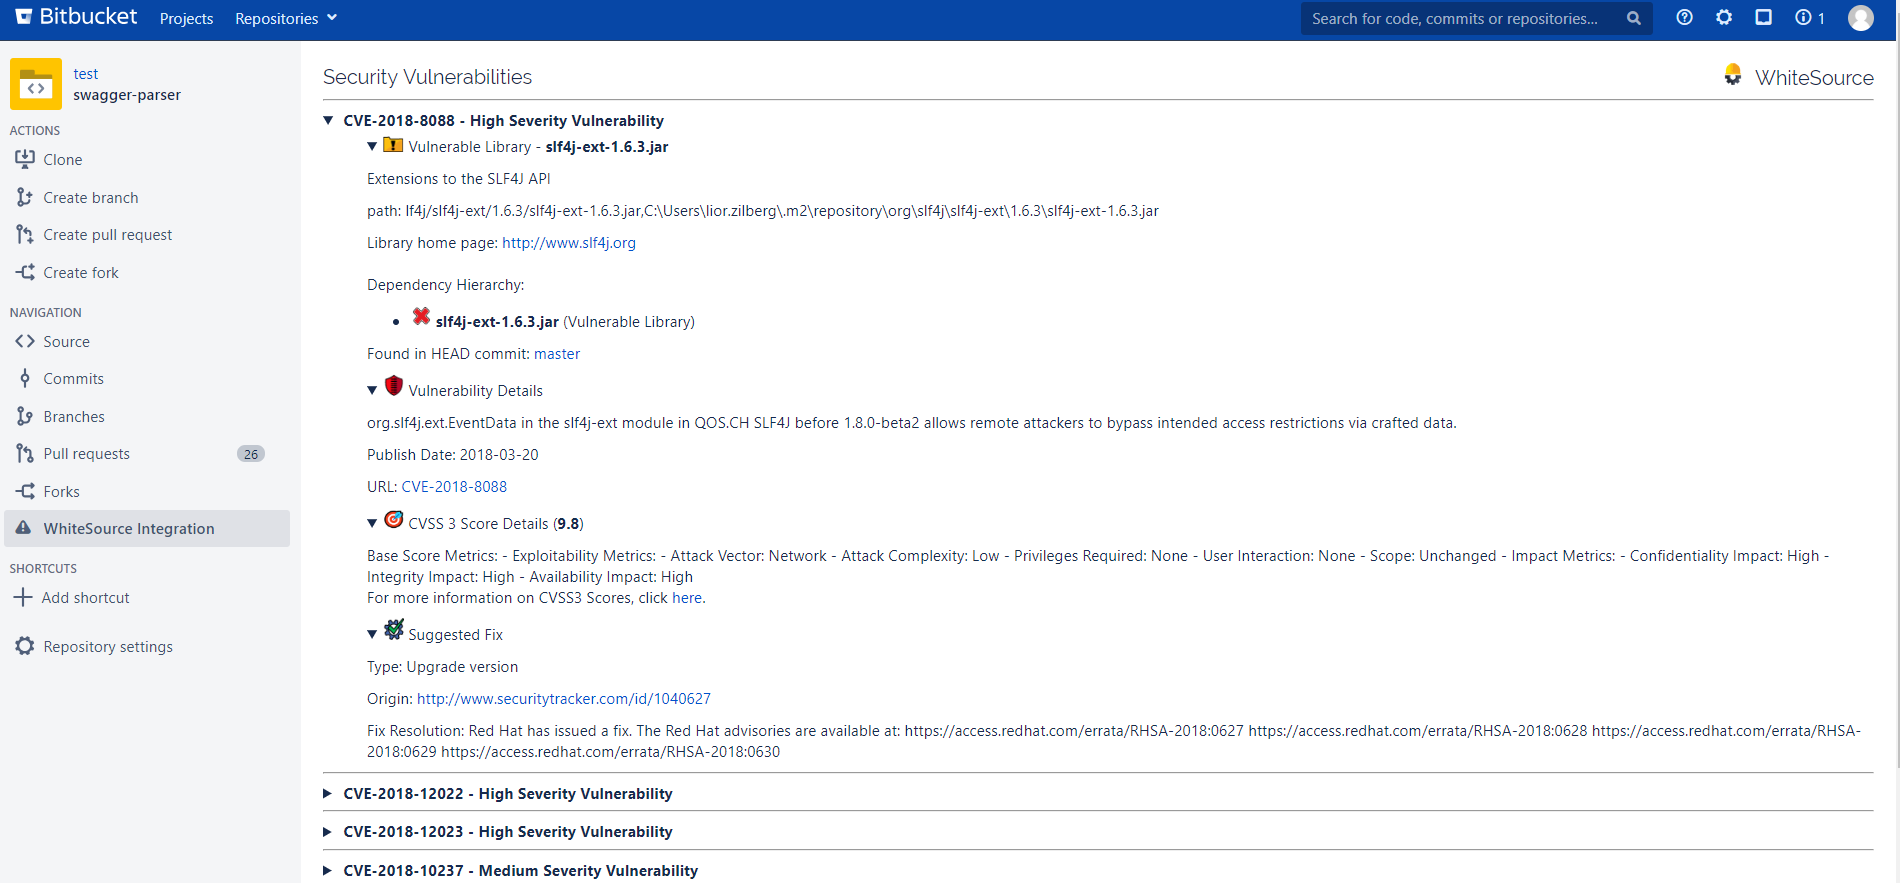Click the 'Type: Upgrade version' text

443,666
